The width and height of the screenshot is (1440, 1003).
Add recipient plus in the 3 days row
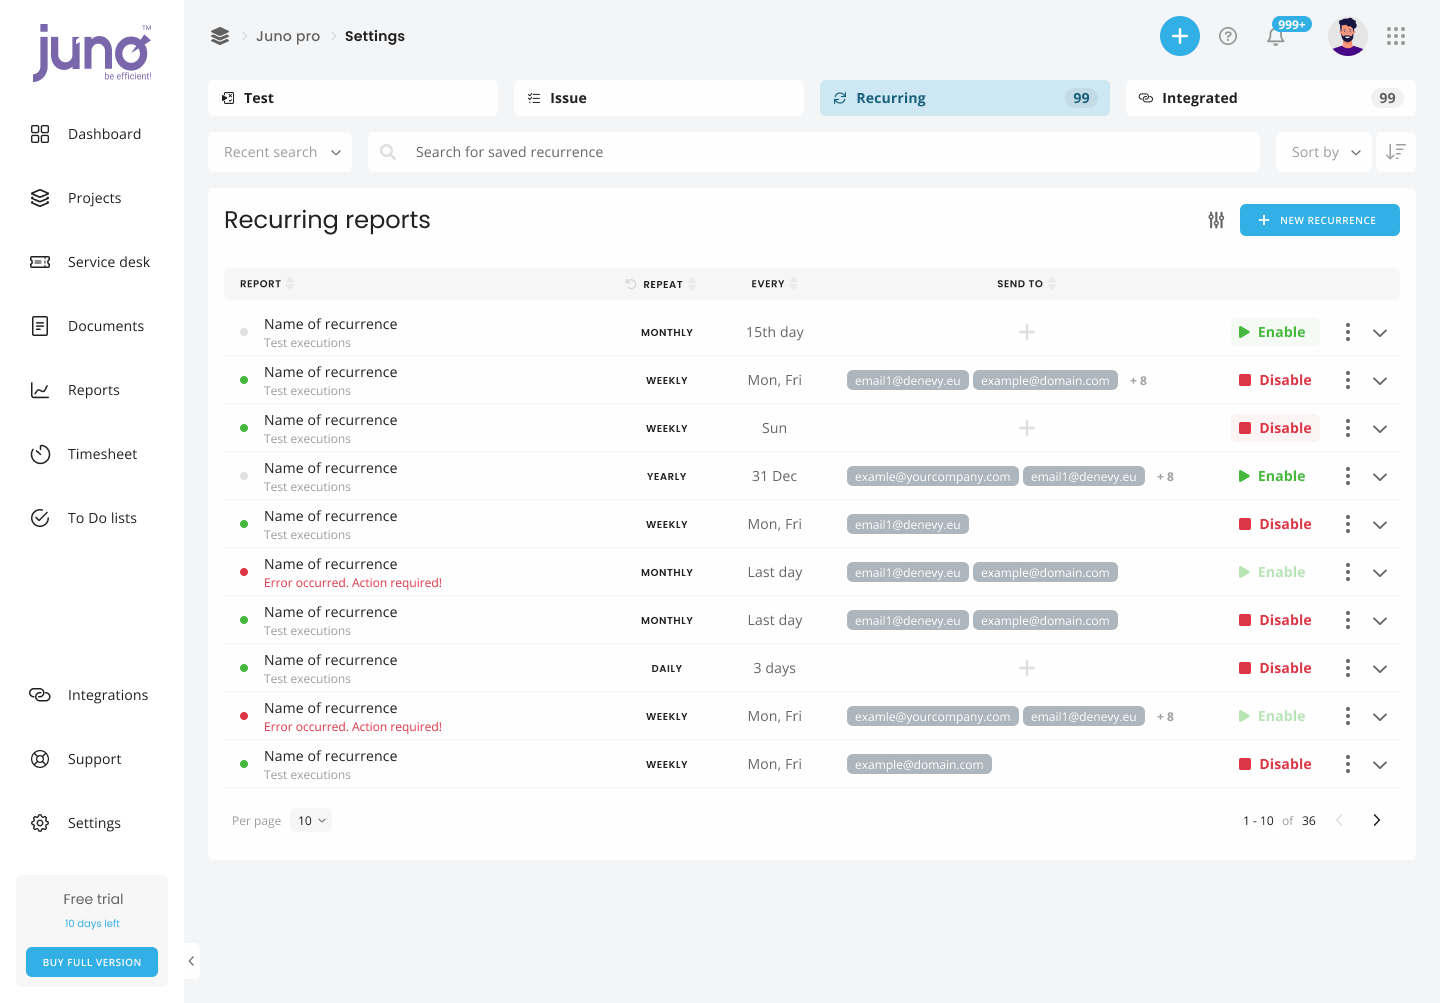1027,668
